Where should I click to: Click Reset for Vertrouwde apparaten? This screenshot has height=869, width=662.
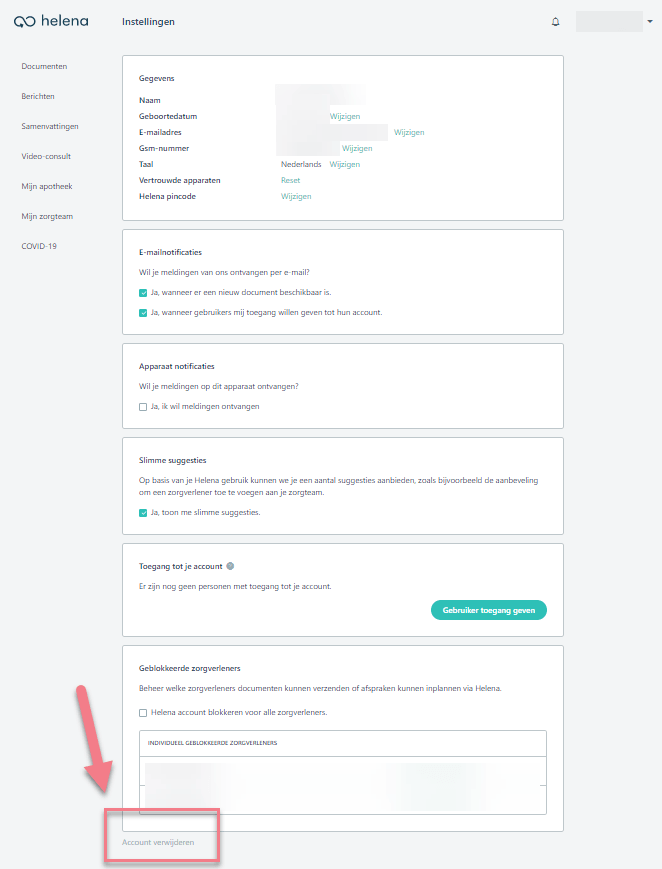coord(291,180)
